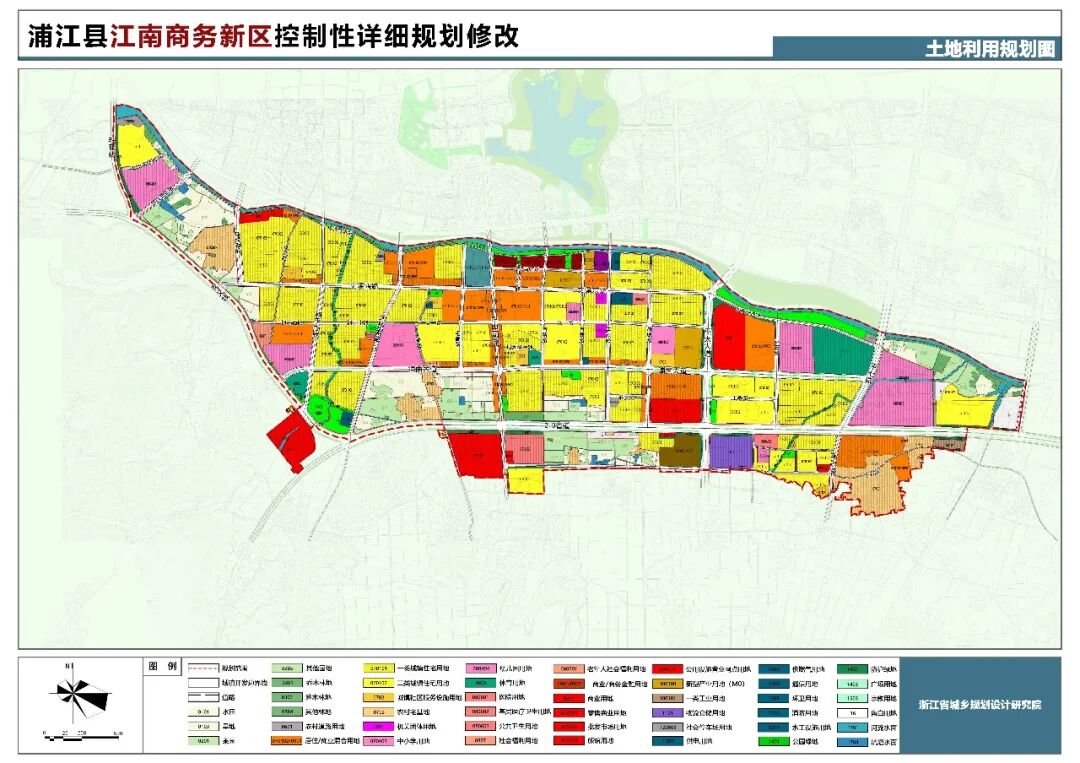Click the yellow parcel at the northwest tip
Screen dimensions: 1080x763
(x=136, y=148)
